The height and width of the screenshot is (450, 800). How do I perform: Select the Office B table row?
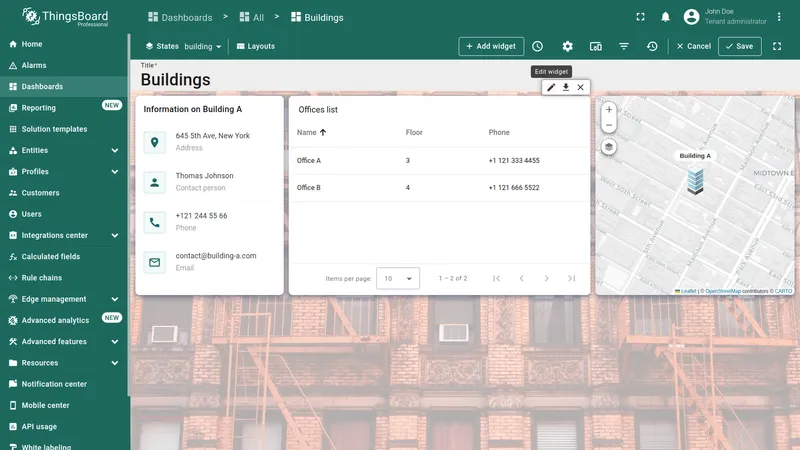click(x=439, y=188)
